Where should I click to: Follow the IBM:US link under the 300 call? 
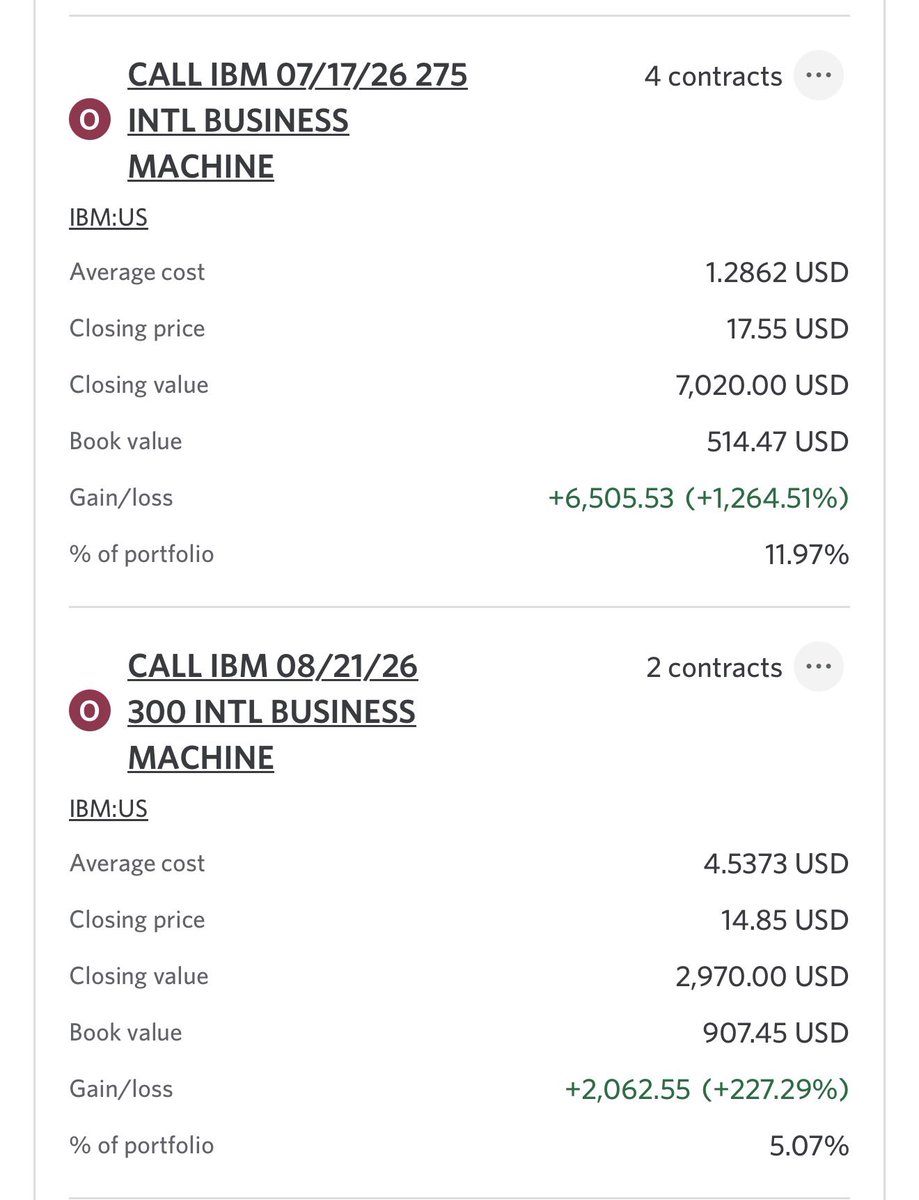[109, 808]
